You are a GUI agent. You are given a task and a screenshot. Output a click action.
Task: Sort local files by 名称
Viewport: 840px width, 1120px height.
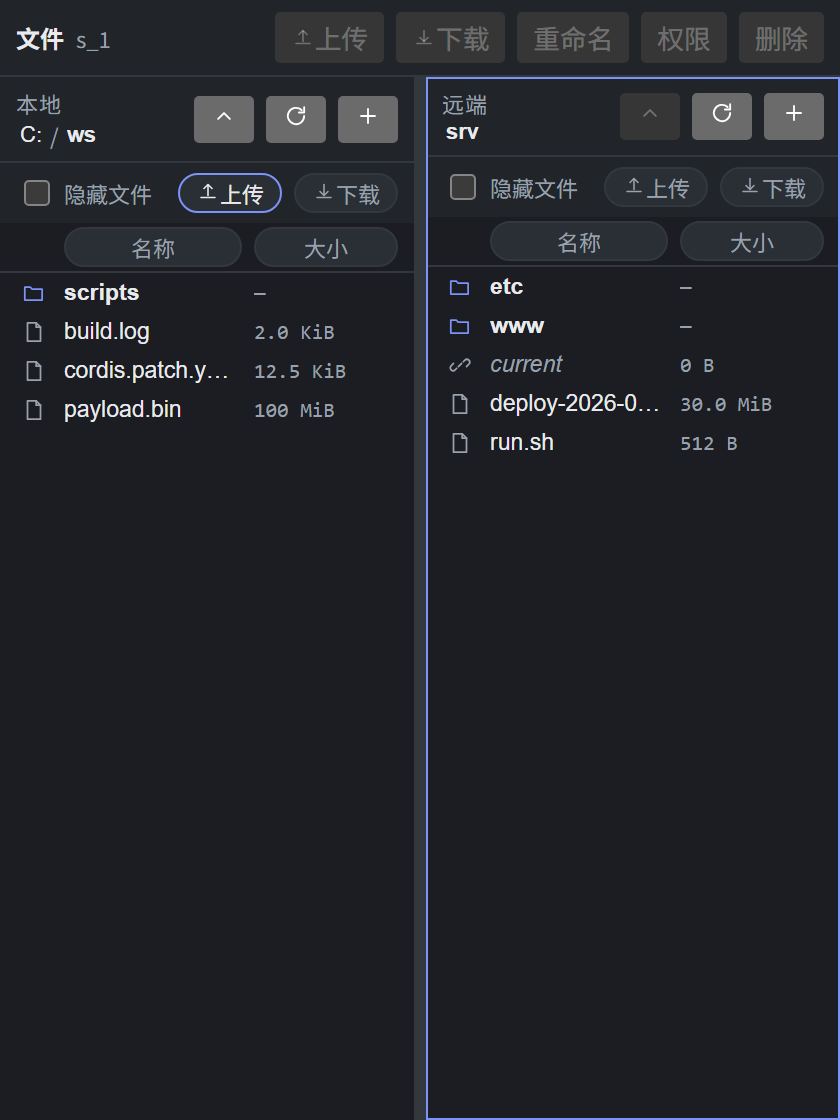153,247
